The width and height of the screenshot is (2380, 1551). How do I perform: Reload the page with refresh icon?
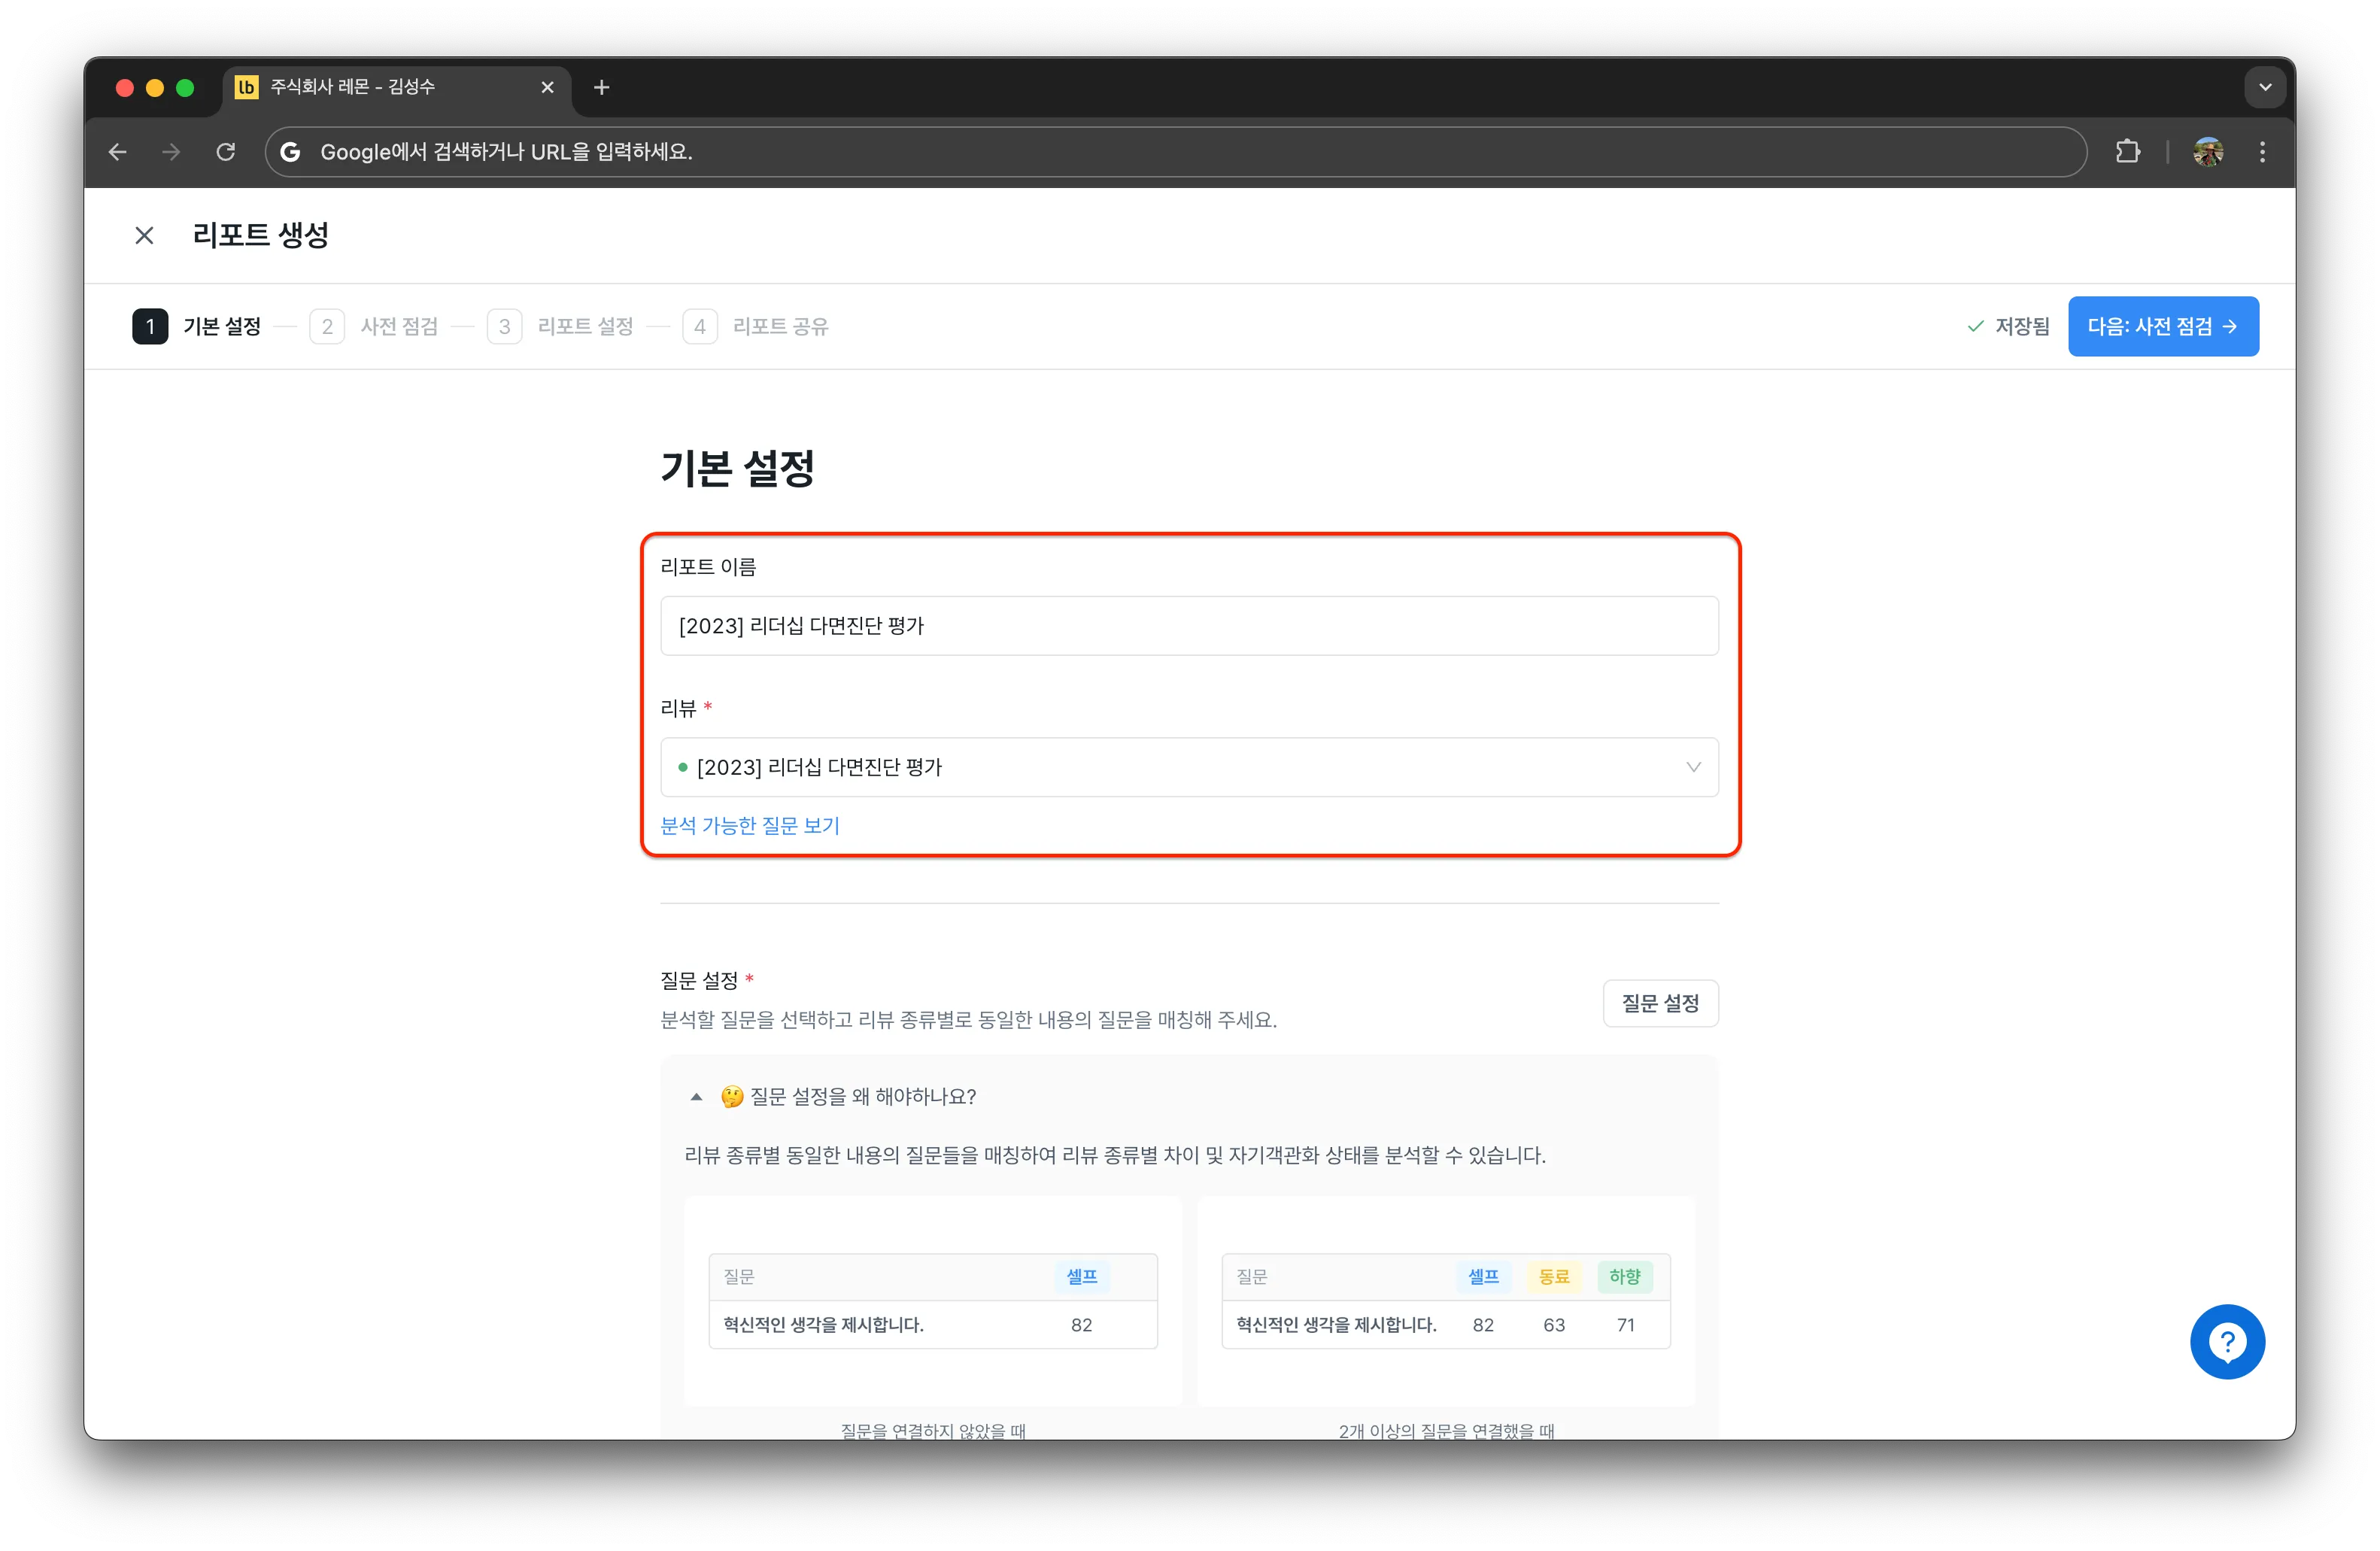click(226, 152)
